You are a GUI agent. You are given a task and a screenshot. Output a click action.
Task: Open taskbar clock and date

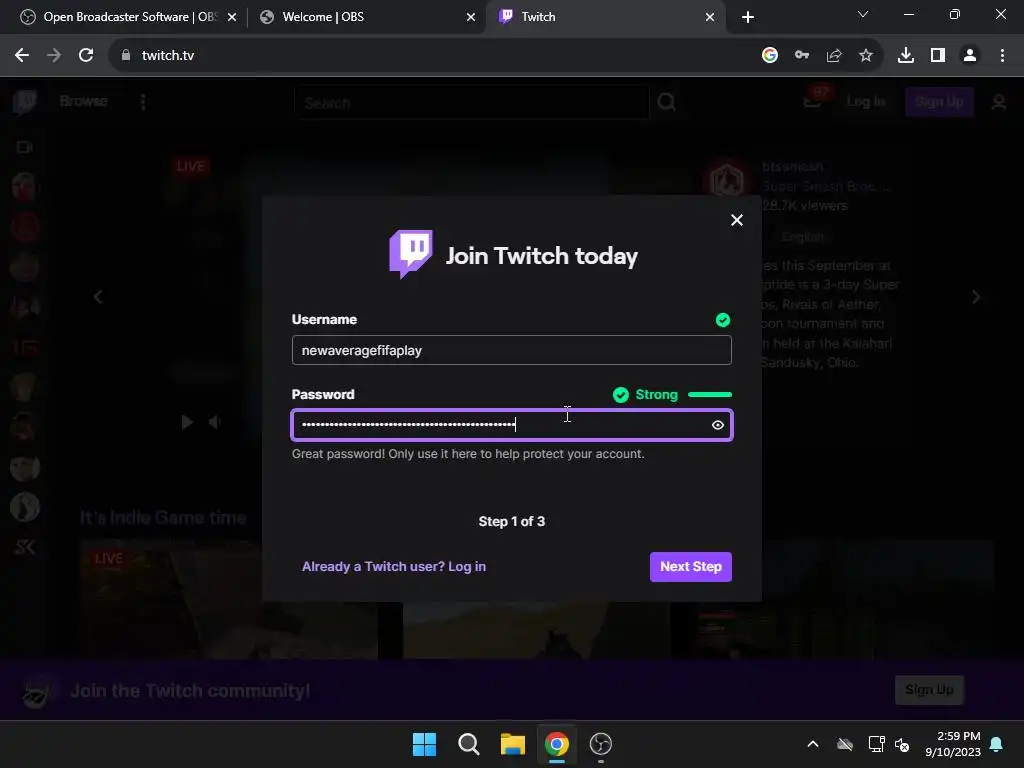click(953, 744)
